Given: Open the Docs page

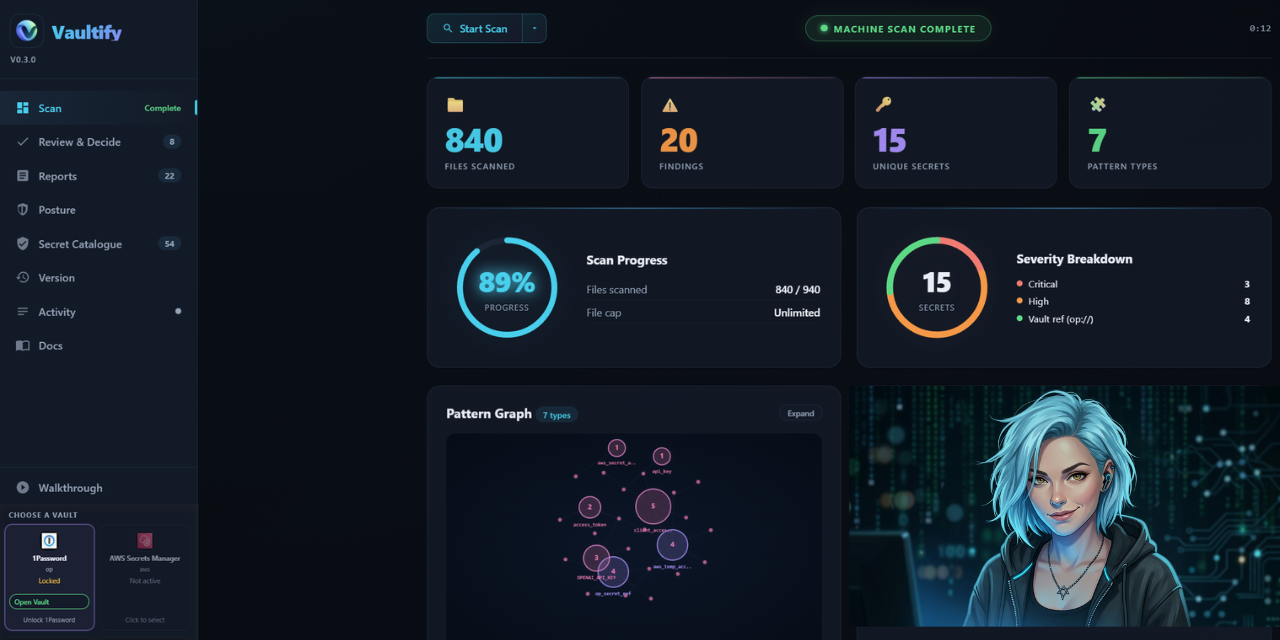Looking at the screenshot, I should pos(98,346).
